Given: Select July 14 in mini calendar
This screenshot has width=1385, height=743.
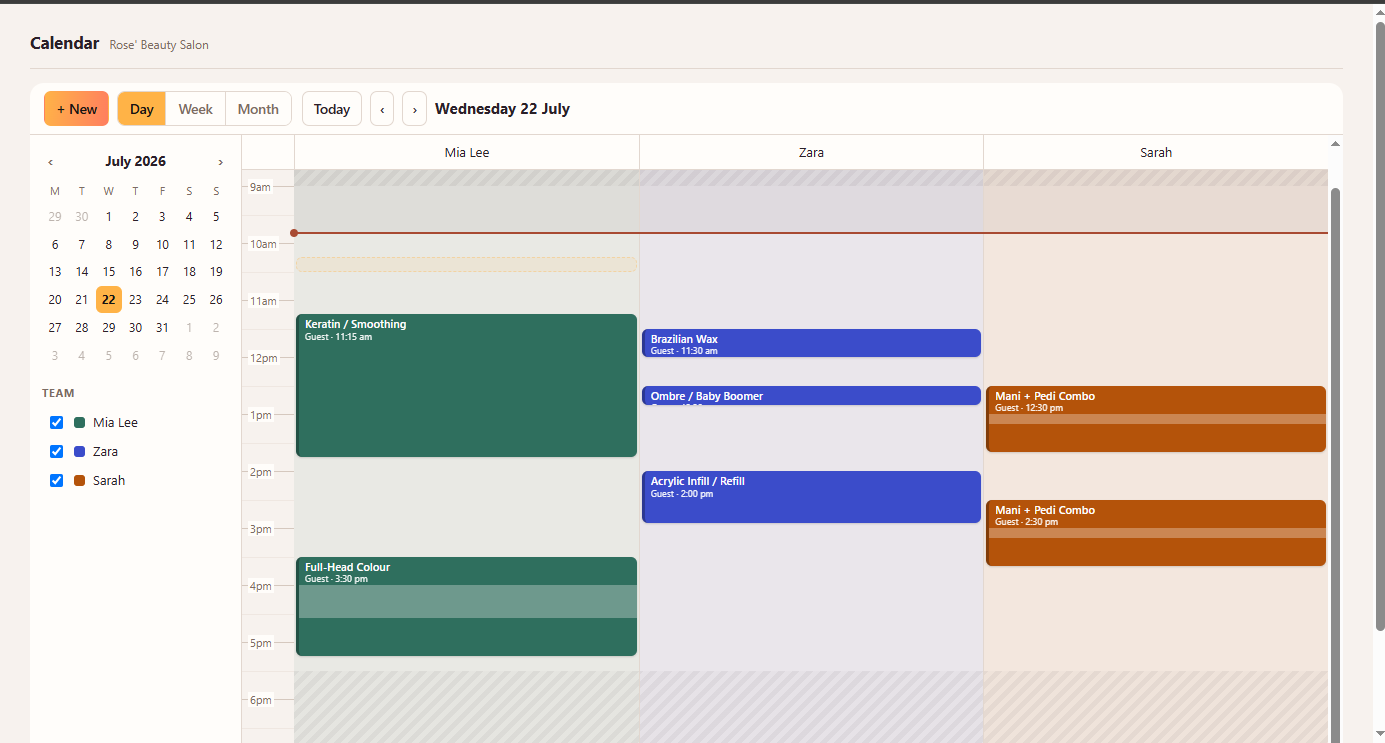Looking at the screenshot, I should pyautogui.click(x=82, y=272).
